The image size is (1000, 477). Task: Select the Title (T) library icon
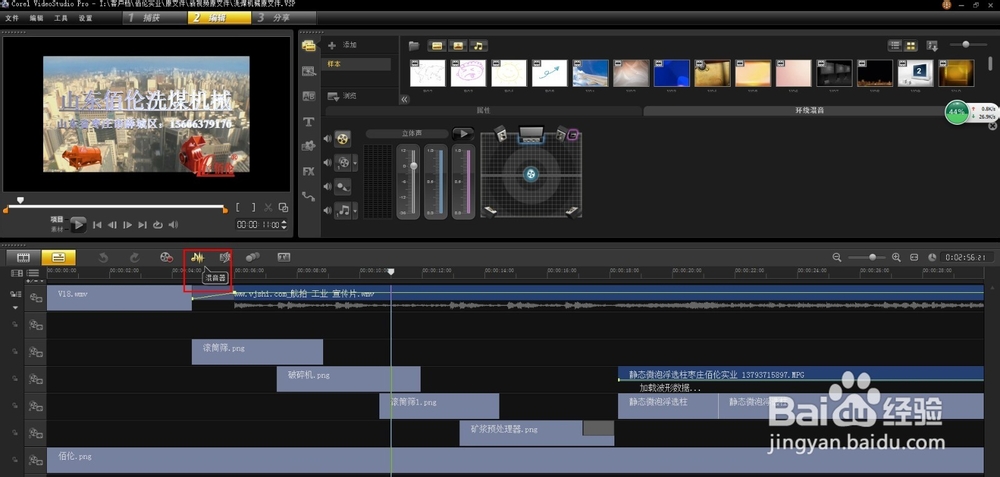309,122
